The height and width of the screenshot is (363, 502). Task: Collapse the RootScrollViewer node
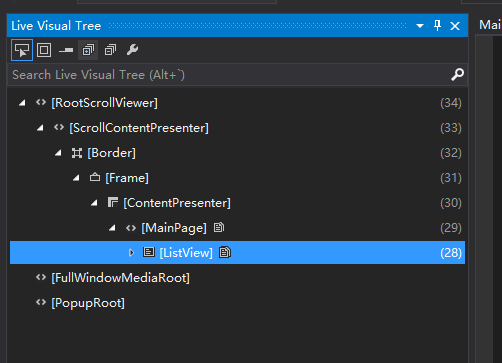pyautogui.click(x=22, y=103)
